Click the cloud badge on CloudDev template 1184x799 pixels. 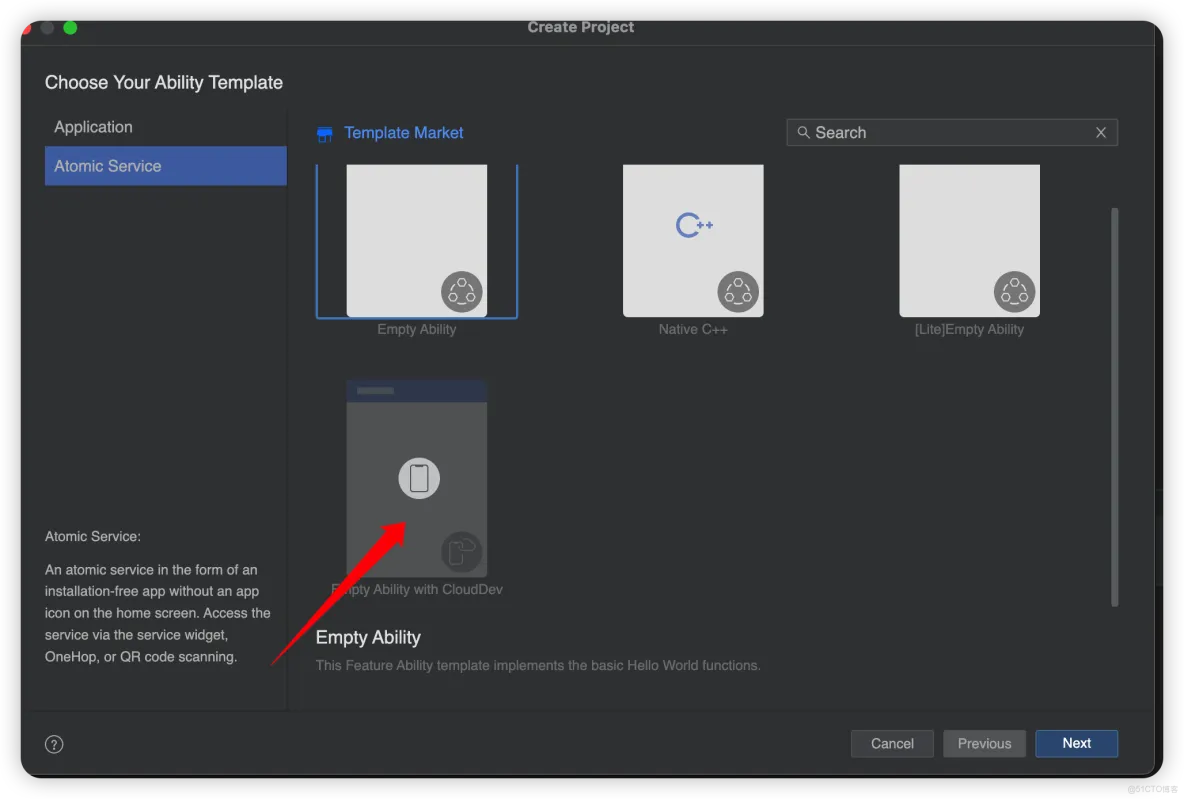point(461,551)
